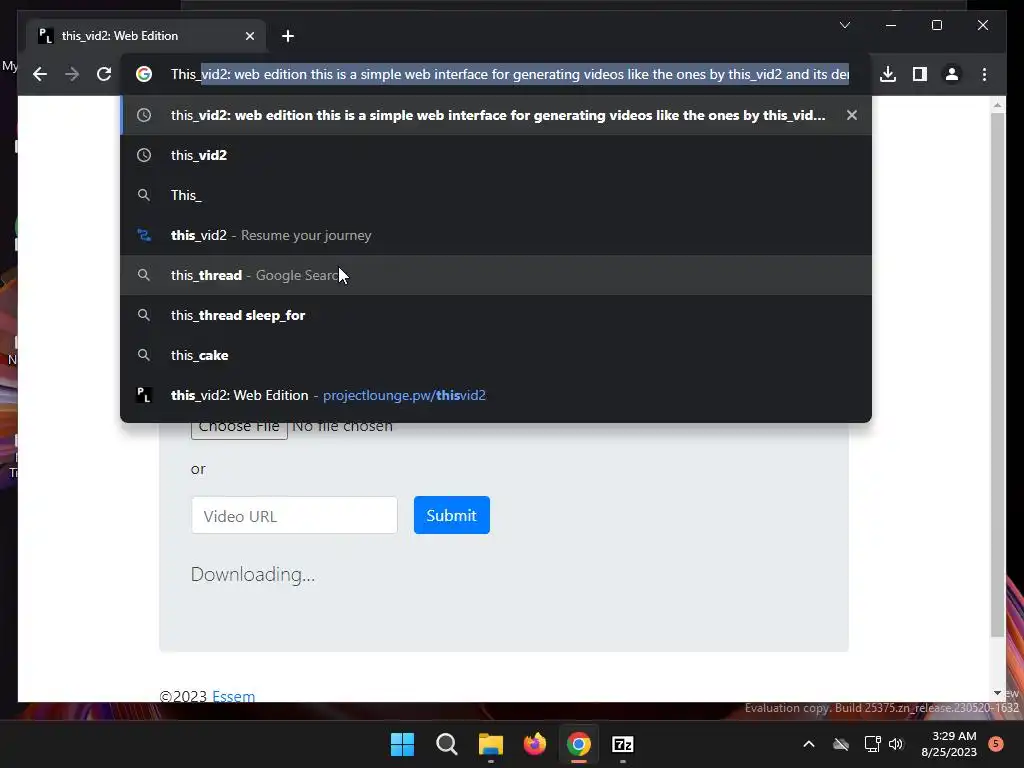Open network settings tray icon
The height and width of the screenshot is (768, 1024).
pyautogui.click(x=872, y=744)
